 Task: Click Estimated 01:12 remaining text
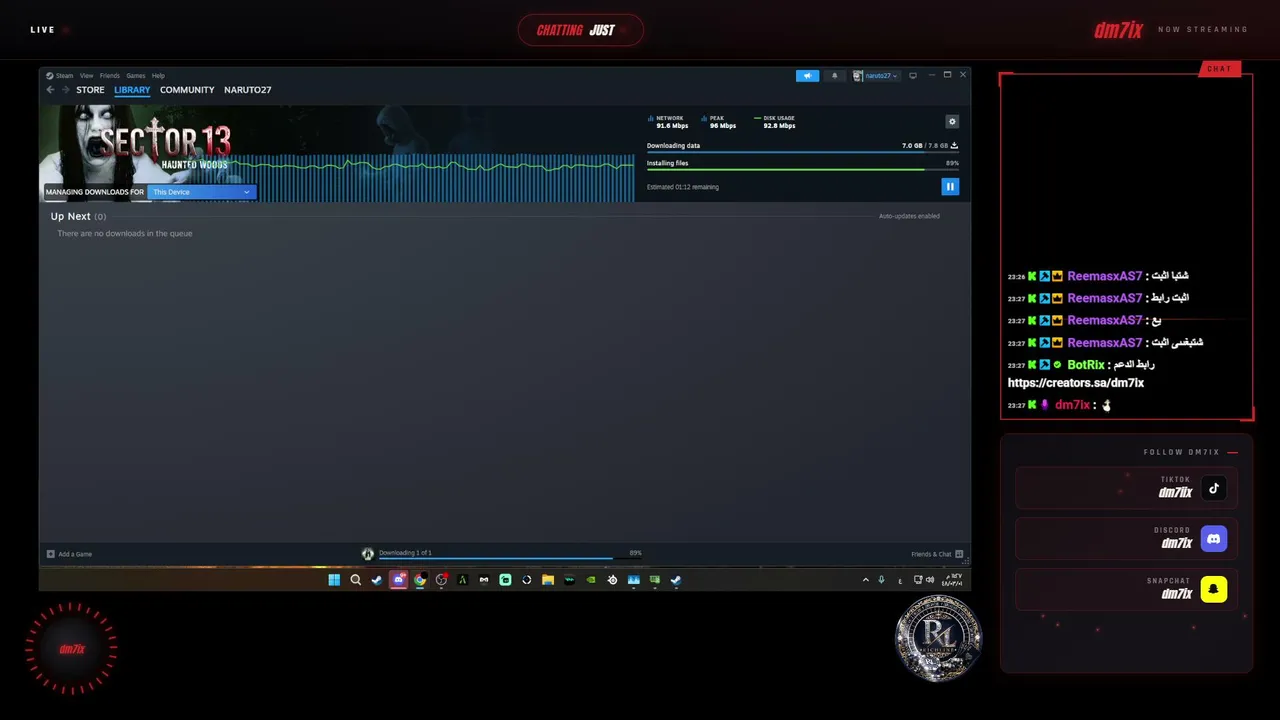[x=683, y=187]
